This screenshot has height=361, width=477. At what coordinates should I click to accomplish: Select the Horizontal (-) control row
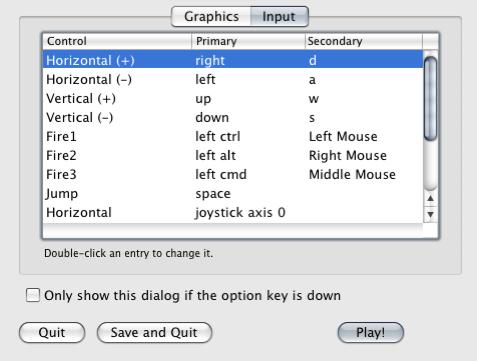(233, 80)
